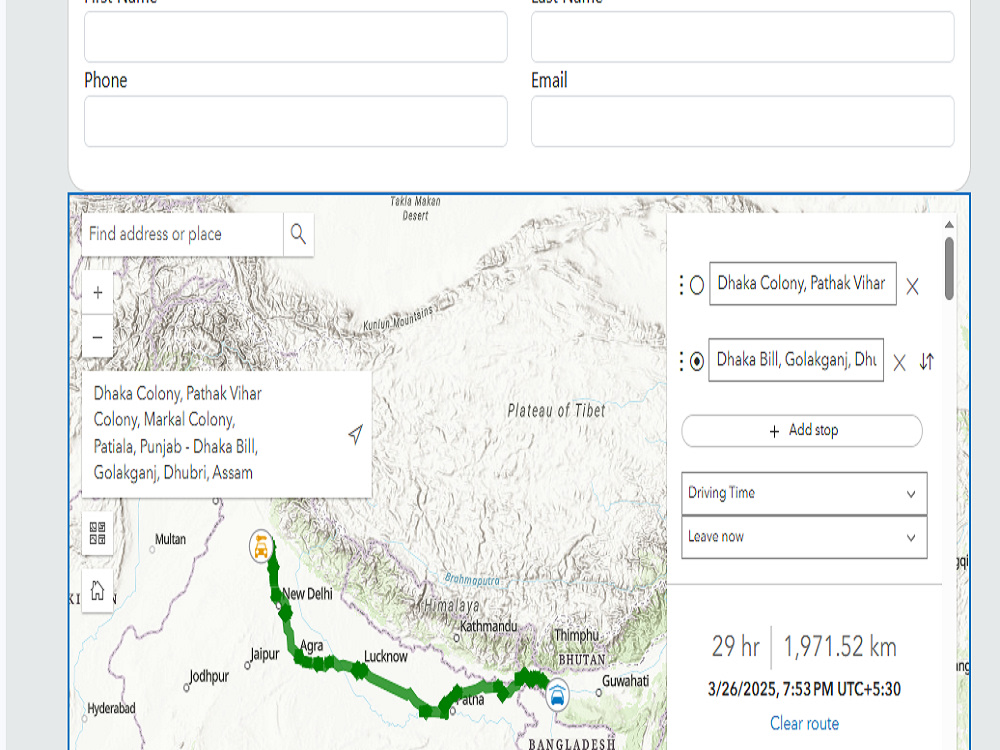1000x750 pixels.
Task: Zoom in the map with plus button
Action: pos(98,293)
